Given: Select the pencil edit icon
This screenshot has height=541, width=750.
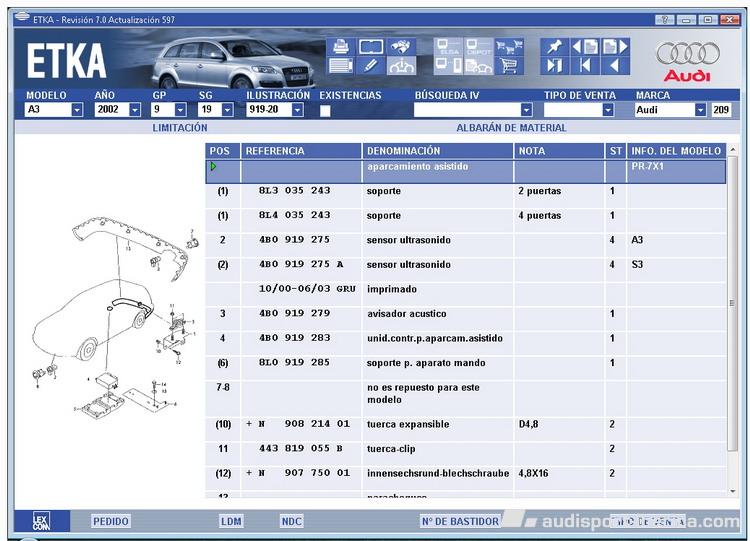Looking at the screenshot, I should click(371, 66).
